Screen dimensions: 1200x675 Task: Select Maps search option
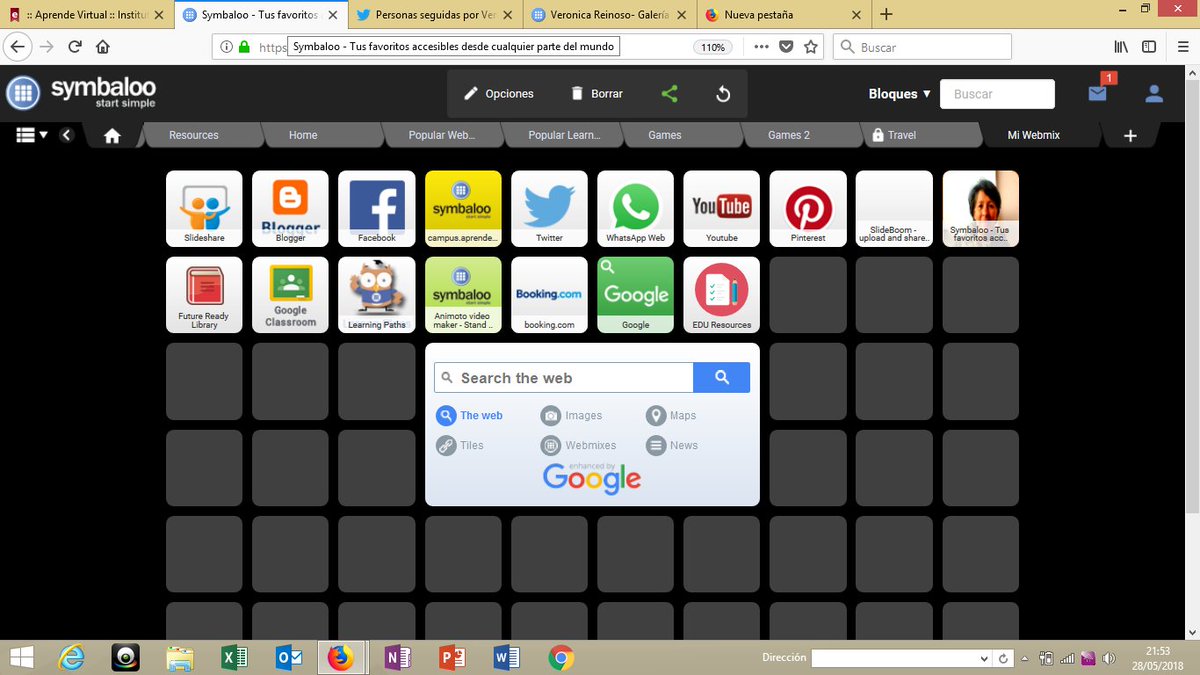671,416
